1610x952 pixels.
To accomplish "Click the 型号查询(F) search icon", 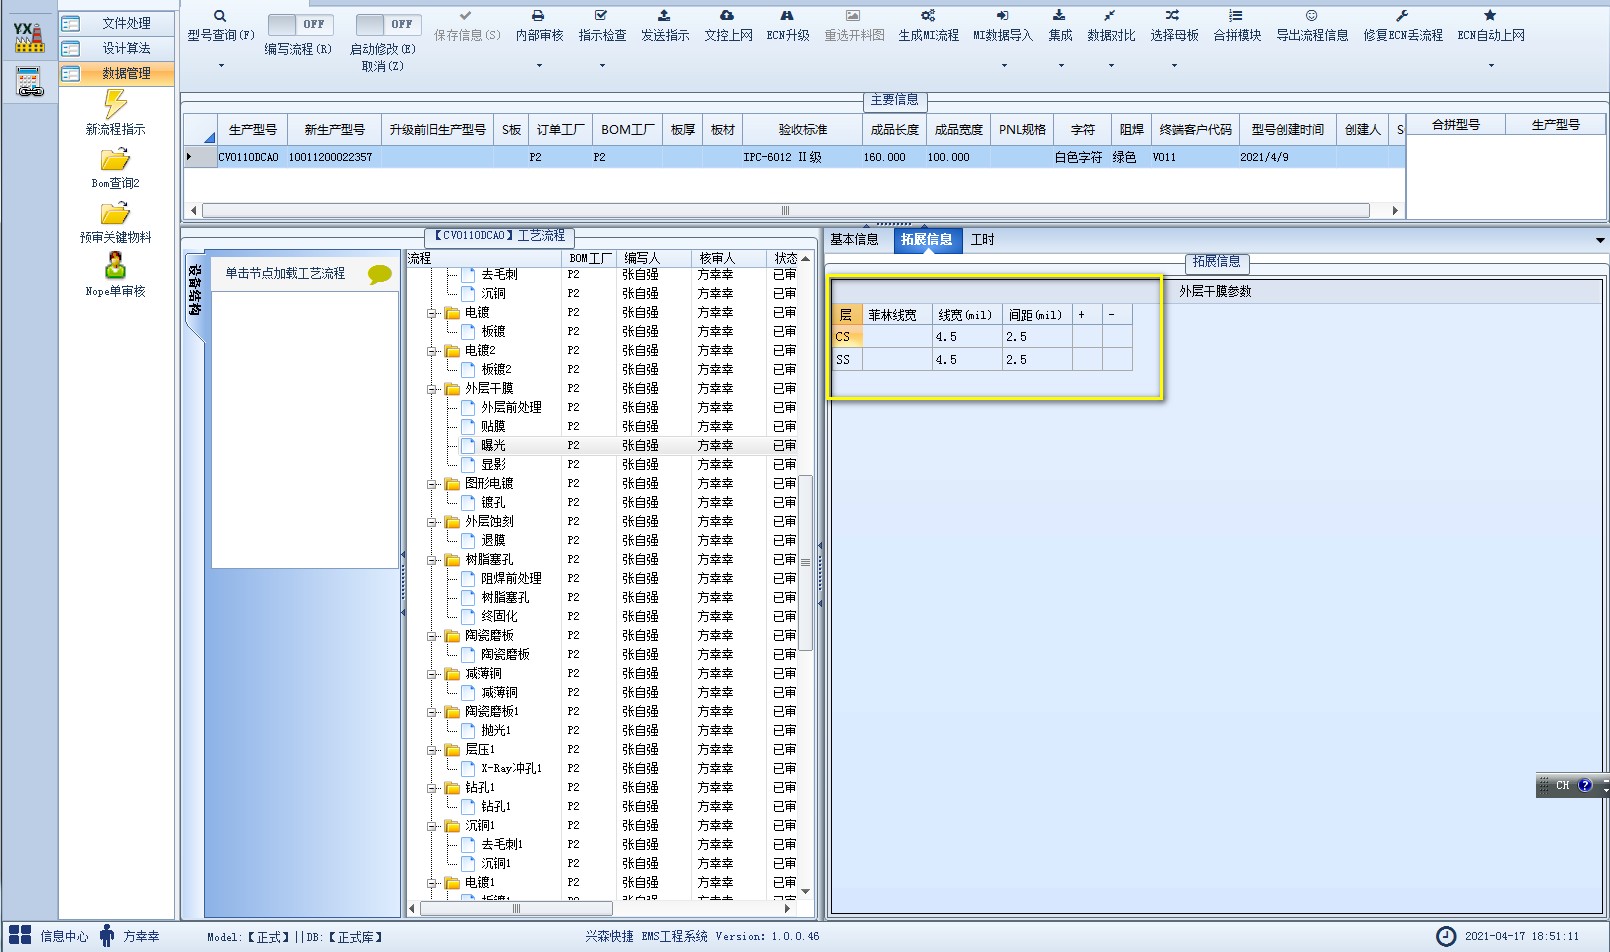I will tap(220, 16).
